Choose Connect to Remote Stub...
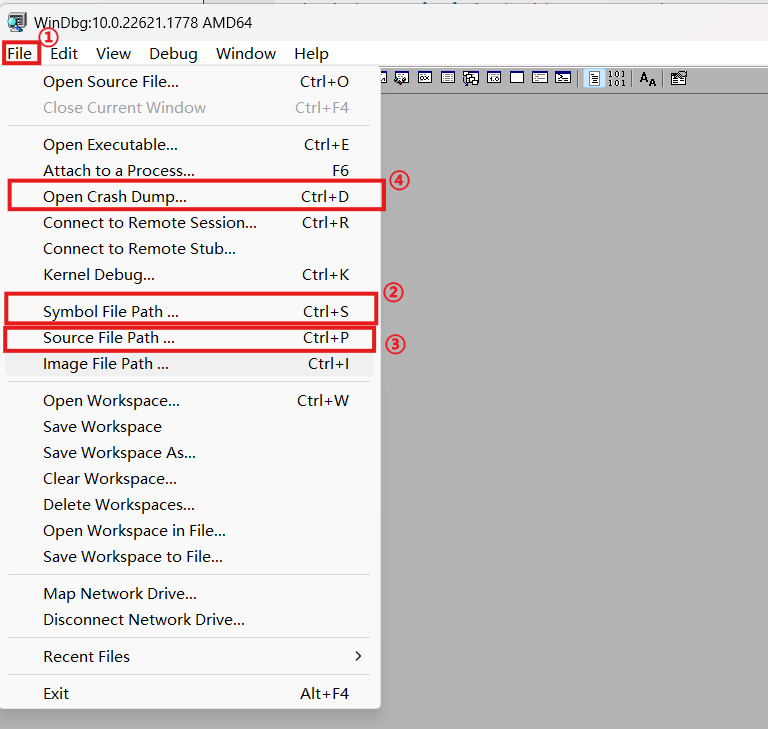Screen dimensions: 768x729 [190, 248]
